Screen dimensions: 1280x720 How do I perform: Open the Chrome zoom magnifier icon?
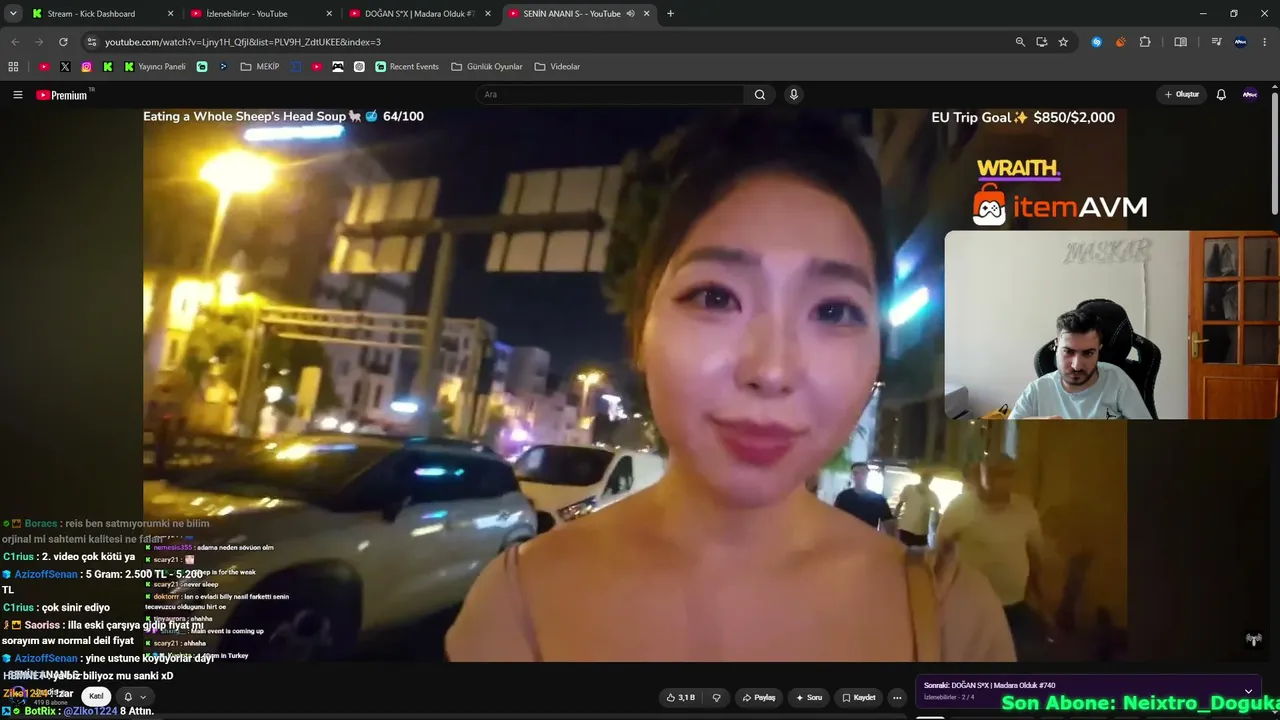coord(1020,42)
